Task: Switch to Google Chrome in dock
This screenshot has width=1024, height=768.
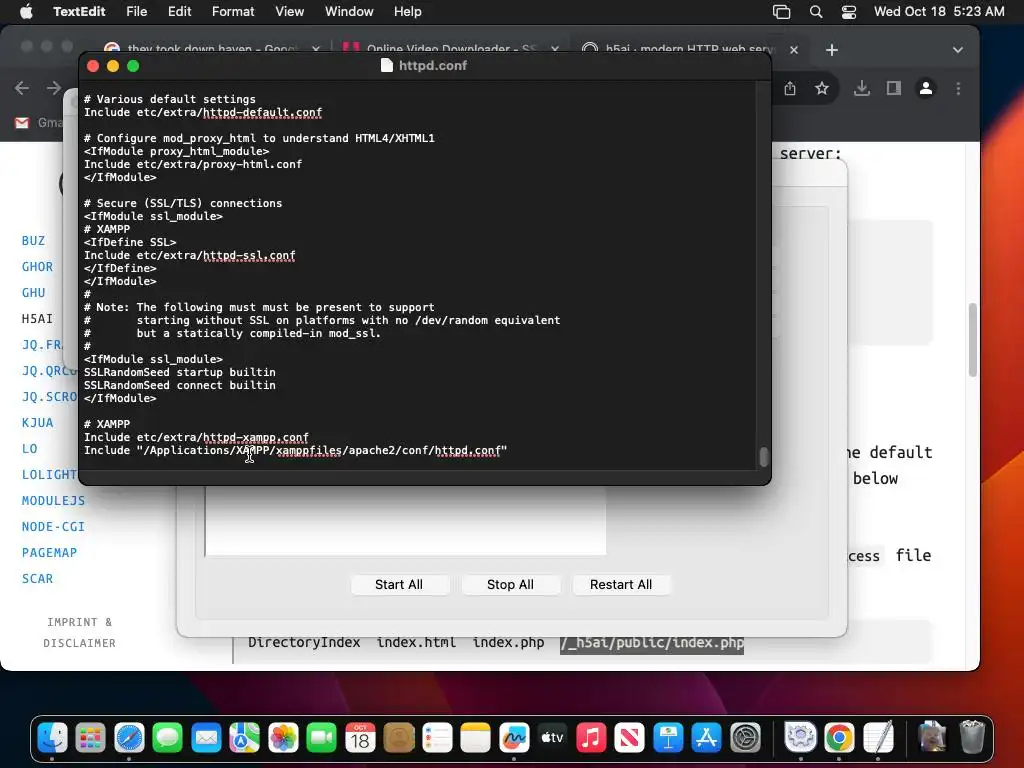Action: (x=839, y=739)
